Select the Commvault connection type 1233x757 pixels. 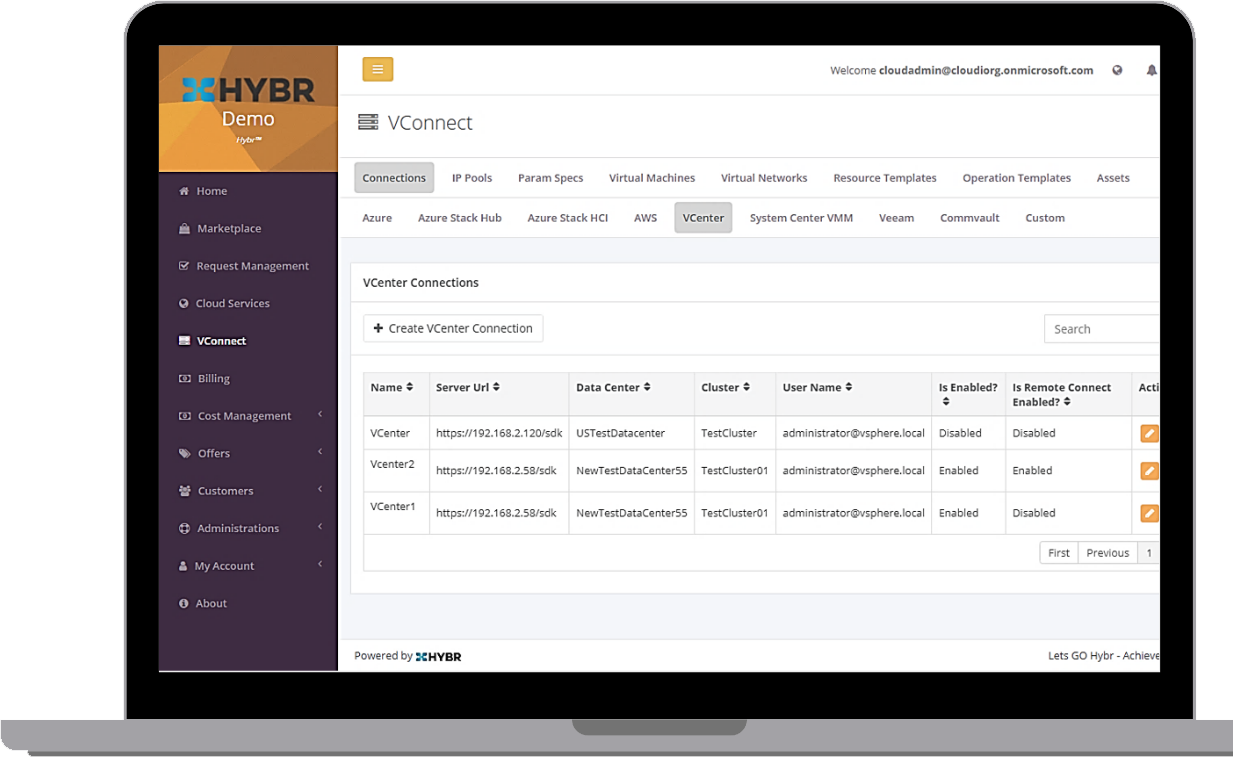970,218
